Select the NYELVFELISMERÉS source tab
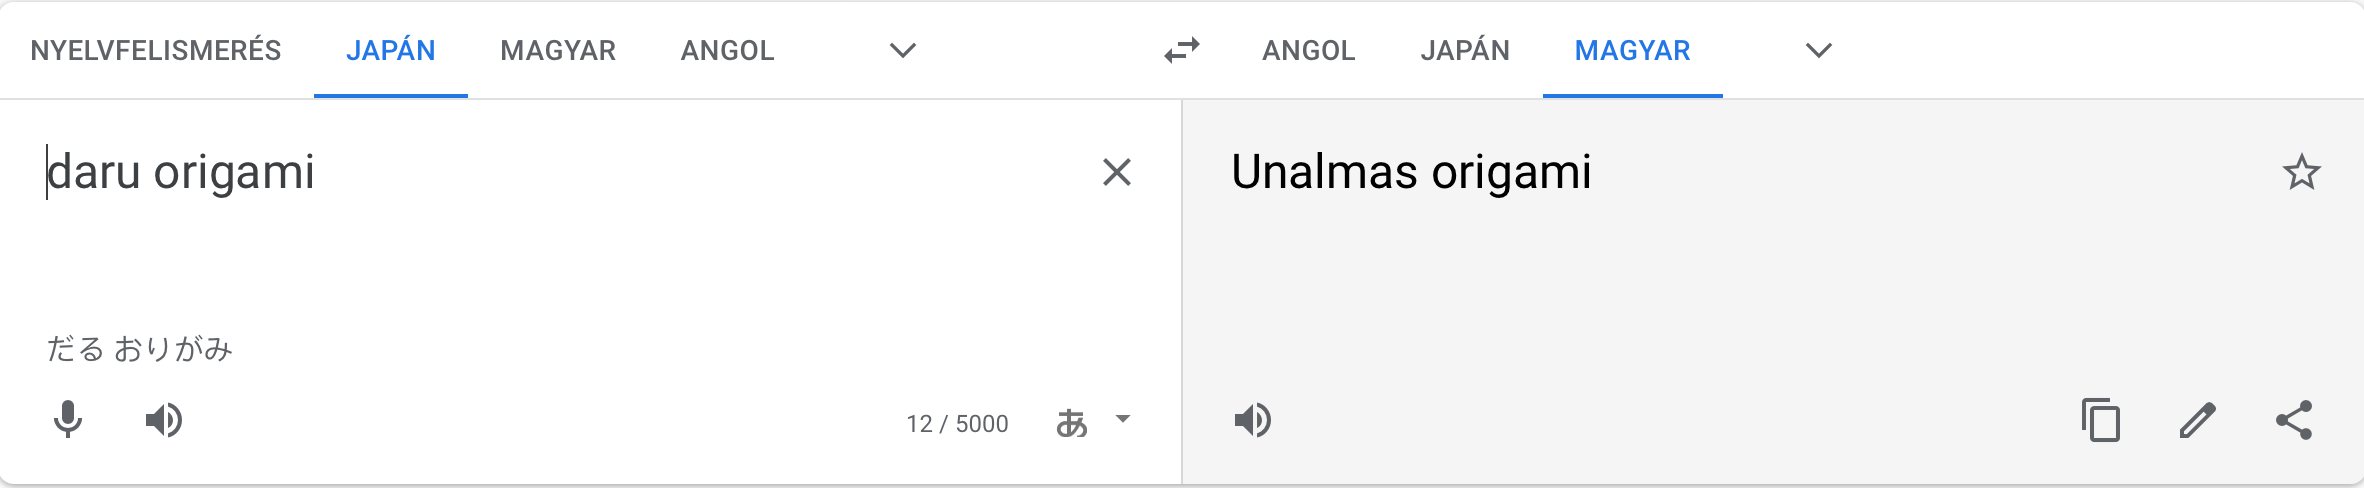Viewport: 2364px width, 488px height. click(x=156, y=50)
